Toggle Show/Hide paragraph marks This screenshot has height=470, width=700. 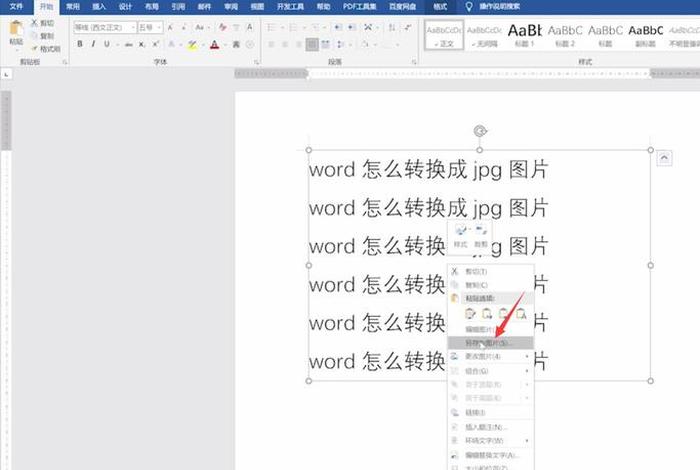(x=408, y=28)
